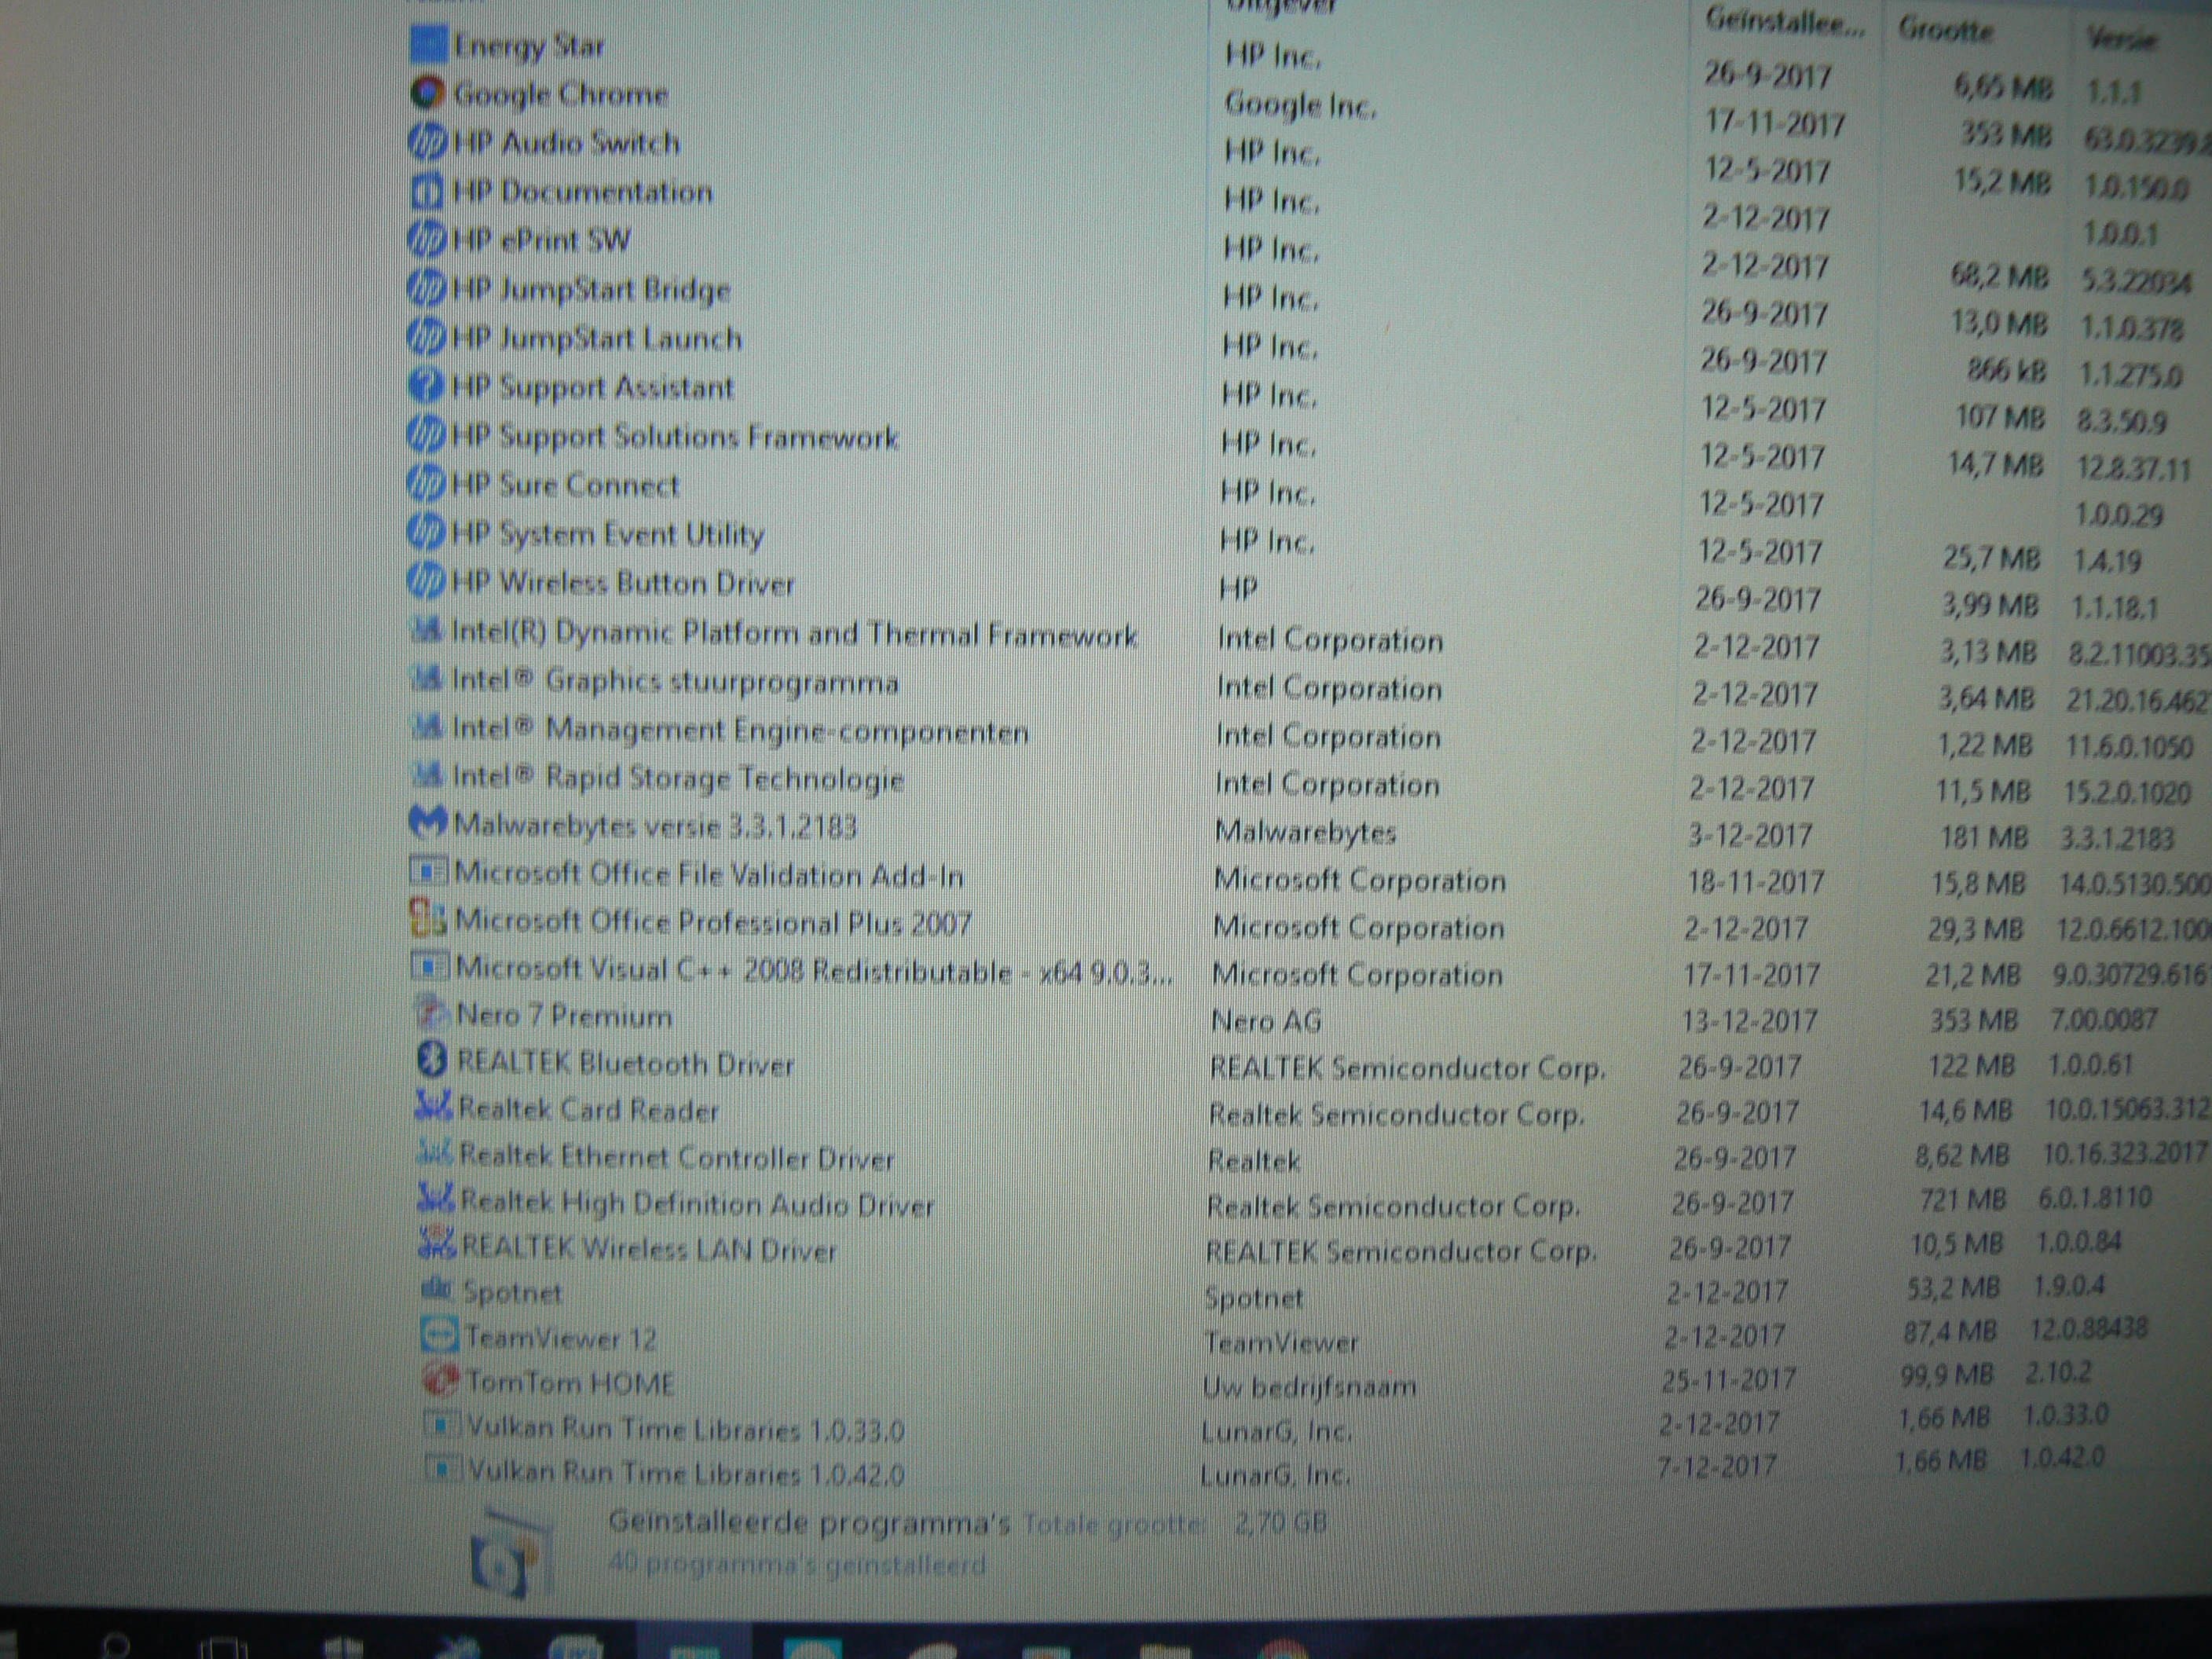Viewport: 2212px width, 1659px height.
Task: Click publisher Nero AG cell
Action: [x=1266, y=1021]
